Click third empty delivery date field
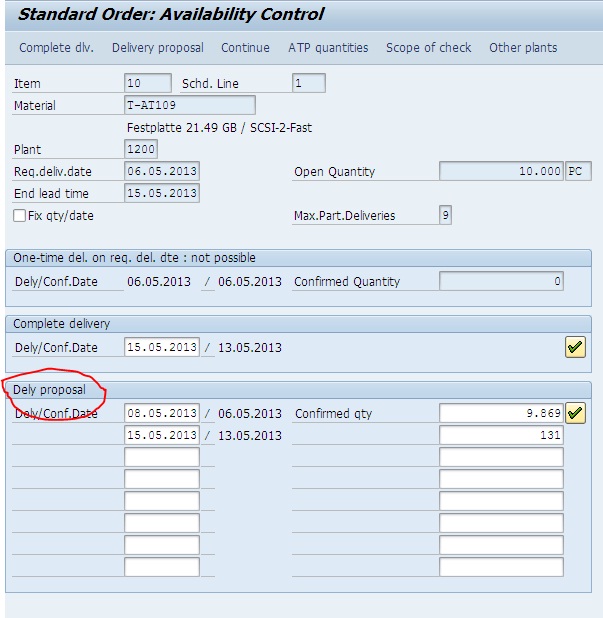This screenshot has width=603, height=618. (x=162, y=501)
